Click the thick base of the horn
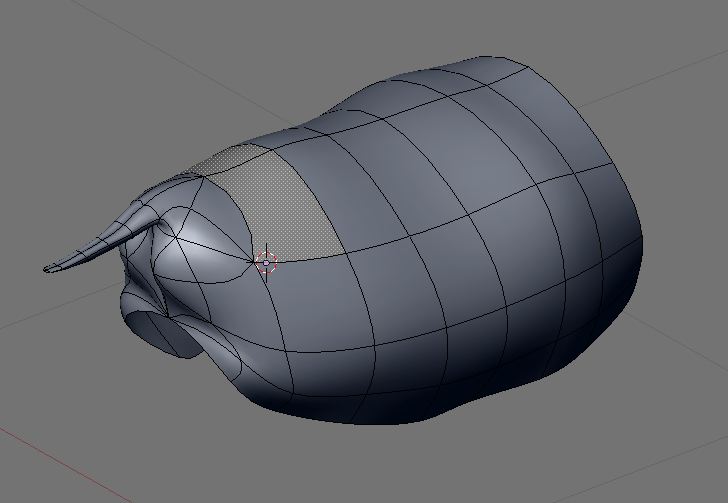The image size is (728, 503). (144, 218)
